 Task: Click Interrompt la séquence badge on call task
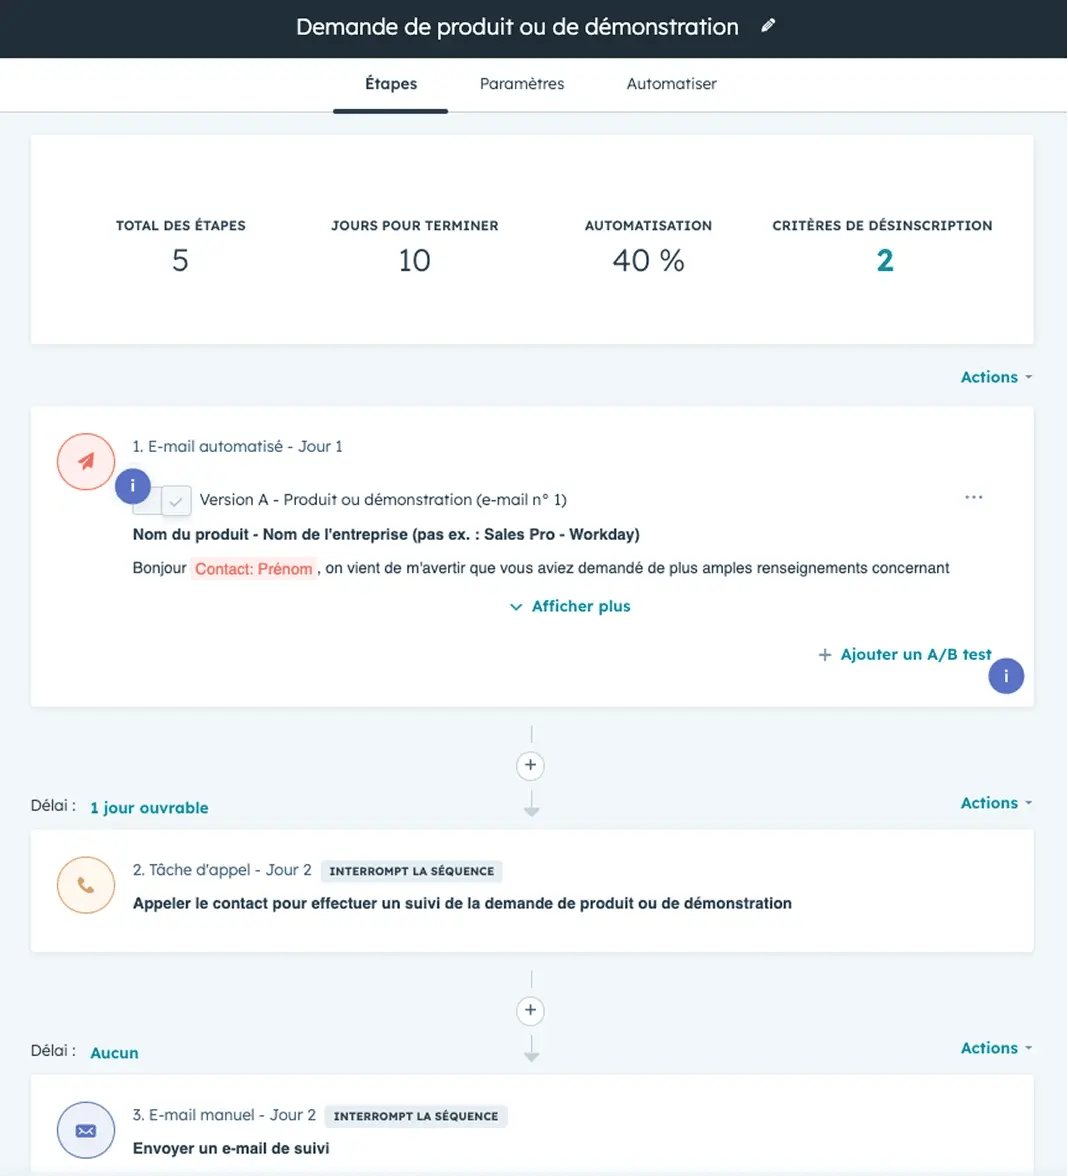click(x=412, y=871)
